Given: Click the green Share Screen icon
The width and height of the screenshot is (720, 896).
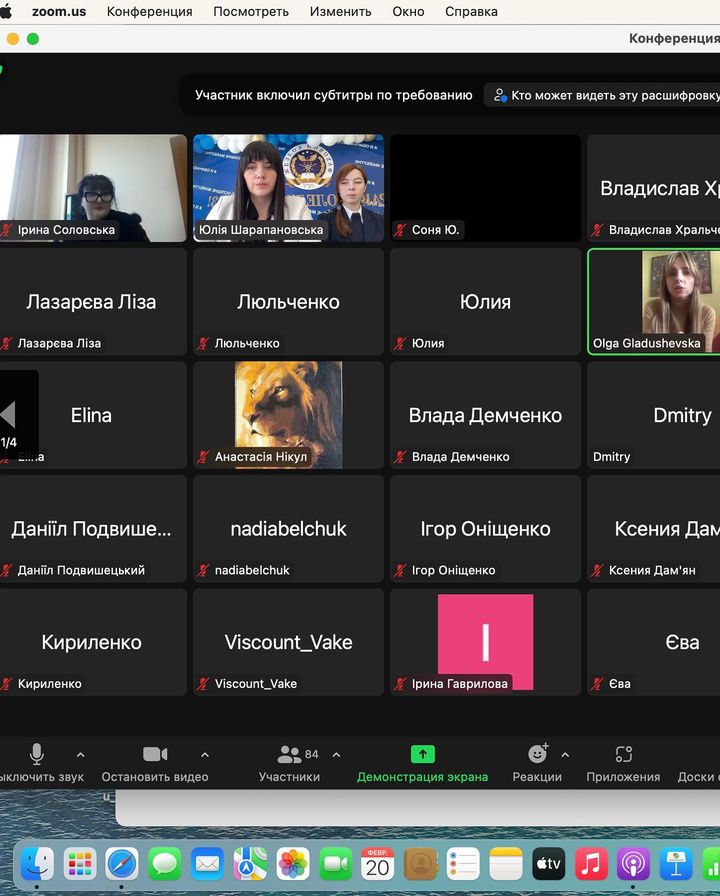Looking at the screenshot, I should point(423,754).
